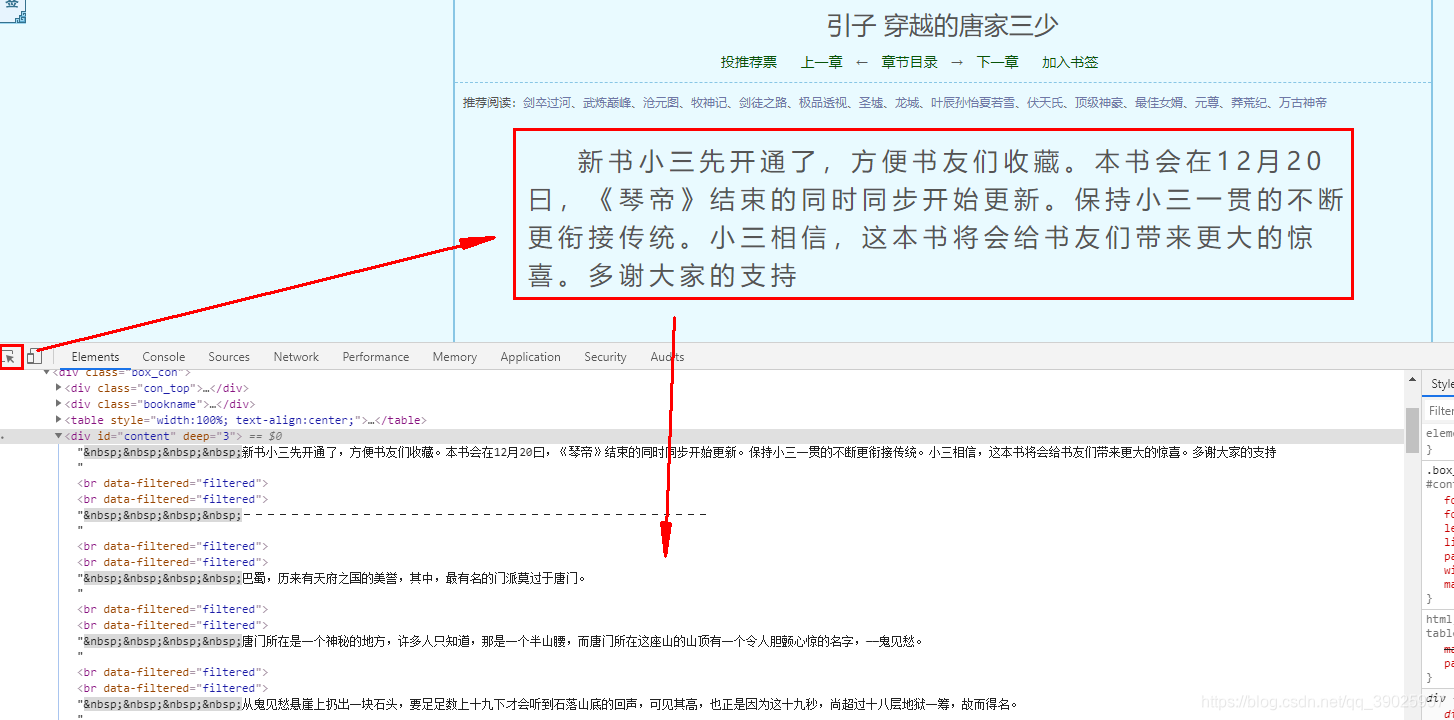Screen dimensions: 1454x720
Task: Collapse the div id="content" node
Action: (58, 436)
